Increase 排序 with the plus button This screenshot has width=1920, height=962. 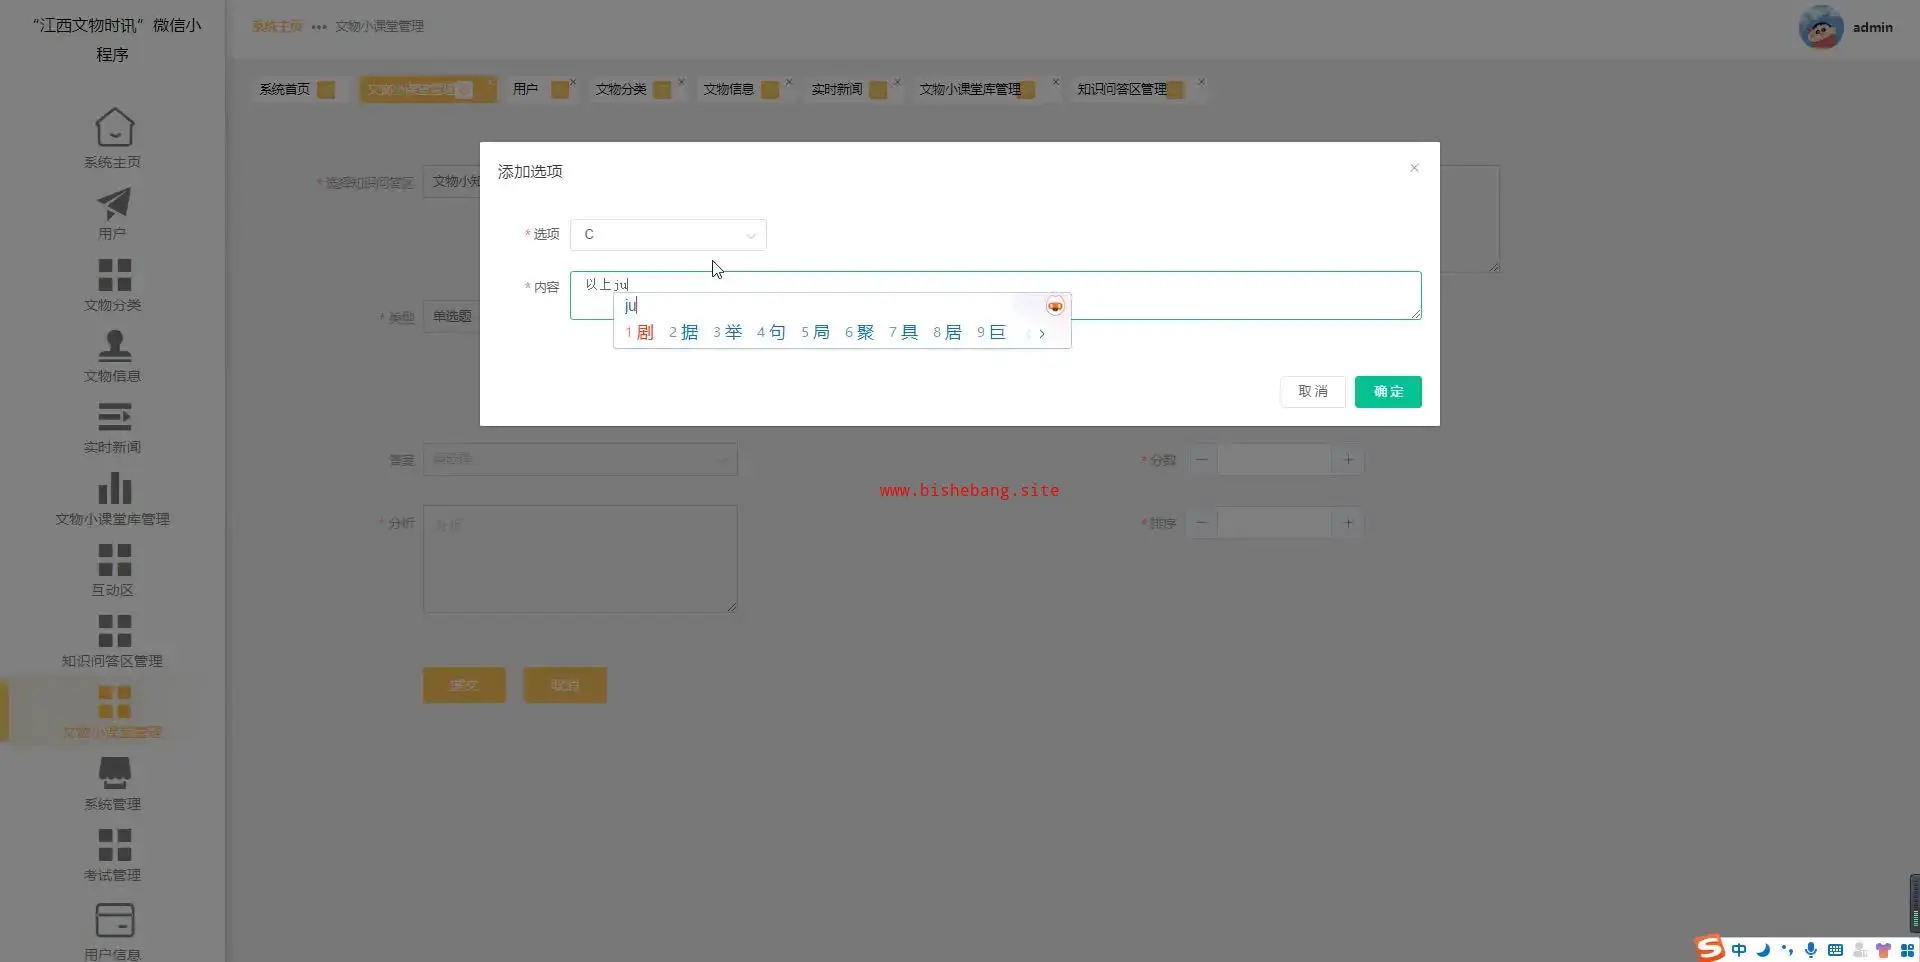pos(1348,523)
